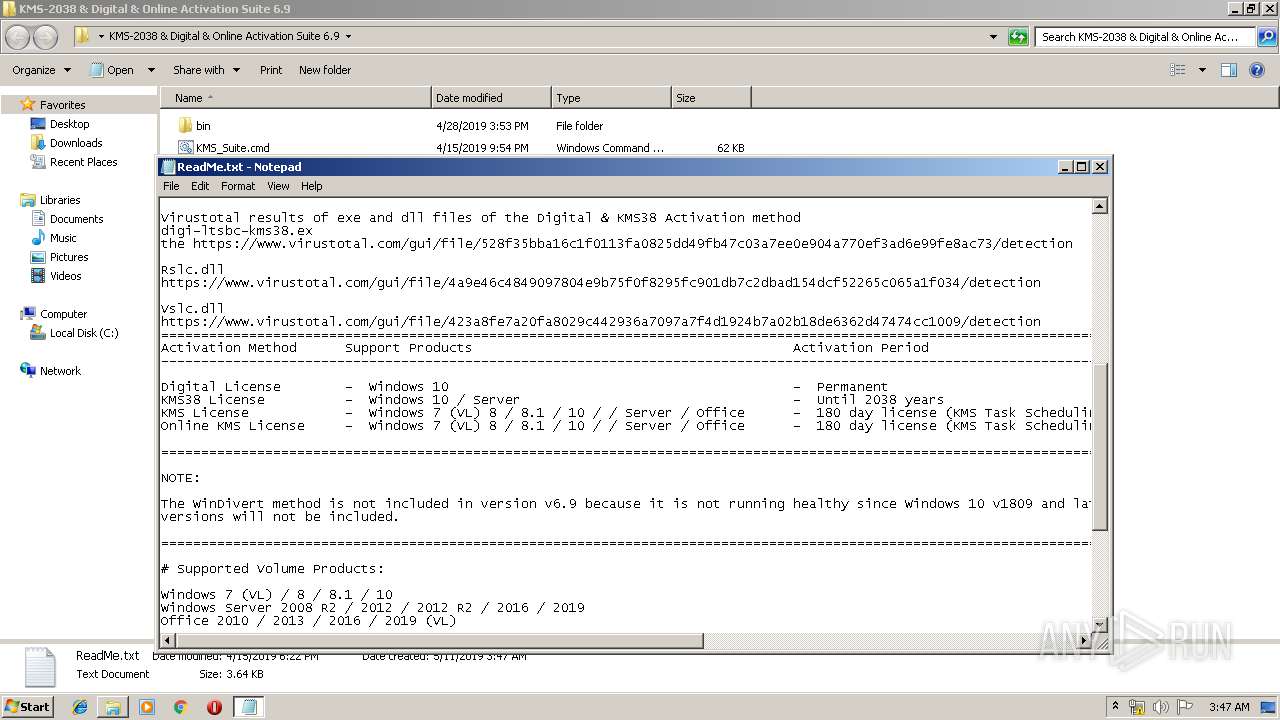Image resolution: width=1280 pixels, height=720 pixels.
Task: Click the Favorites star icon in sidebar
Action: pos(28,105)
